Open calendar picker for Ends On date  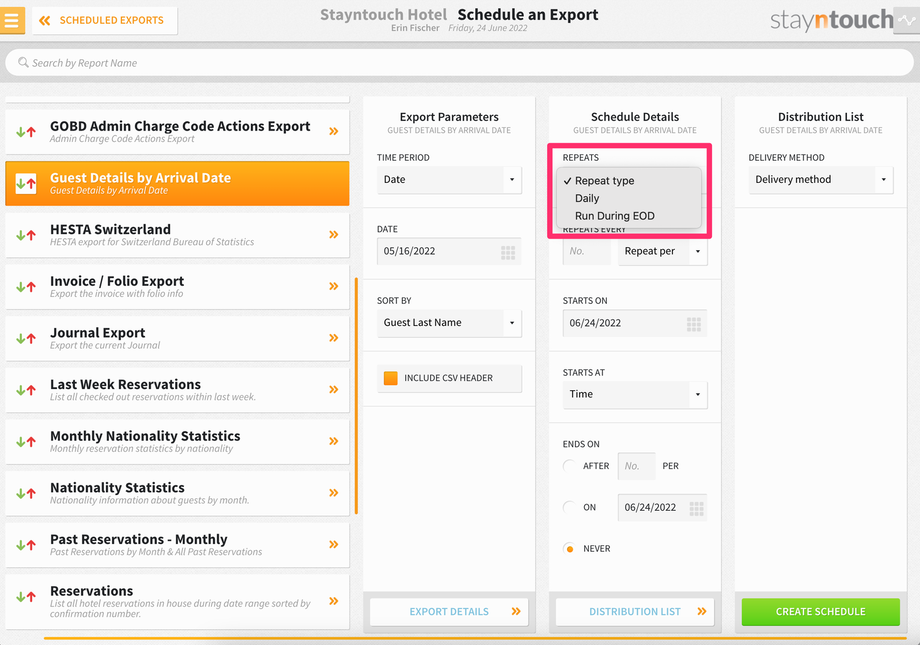[x=696, y=508]
